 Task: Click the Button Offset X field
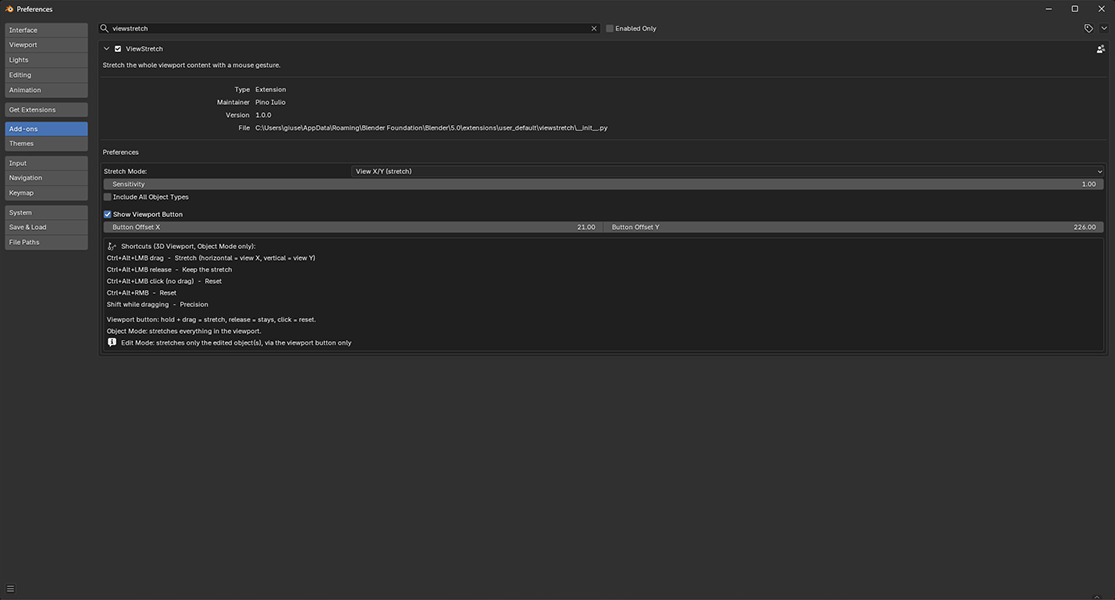point(353,227)
